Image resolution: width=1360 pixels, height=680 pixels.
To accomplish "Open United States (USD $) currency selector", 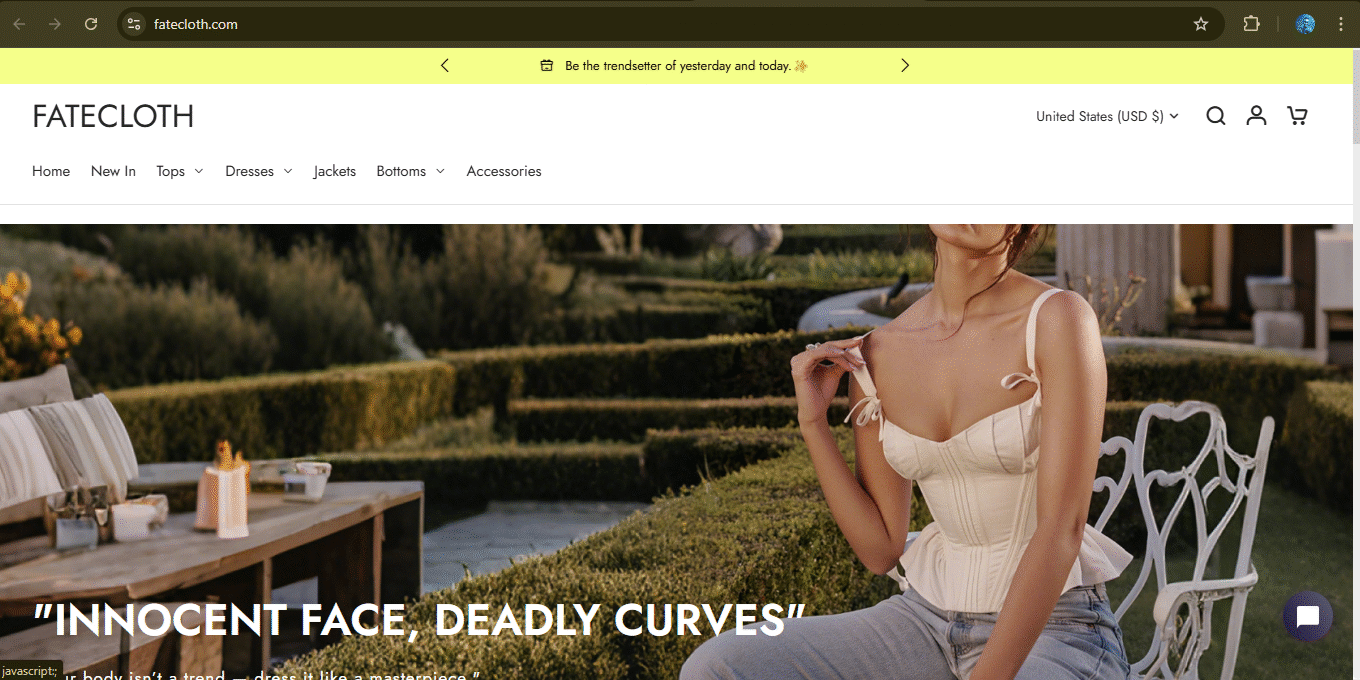I will pyautogui.click(x=1107, y=116).
